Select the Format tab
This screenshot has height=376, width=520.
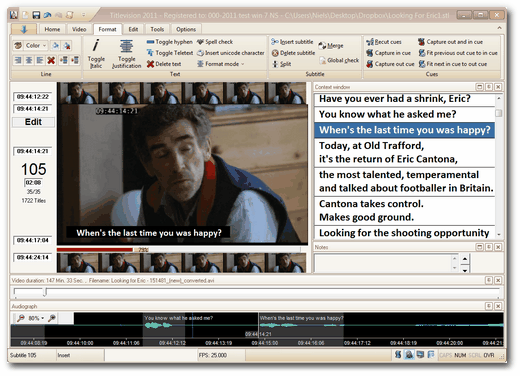(x=107, y=29)
